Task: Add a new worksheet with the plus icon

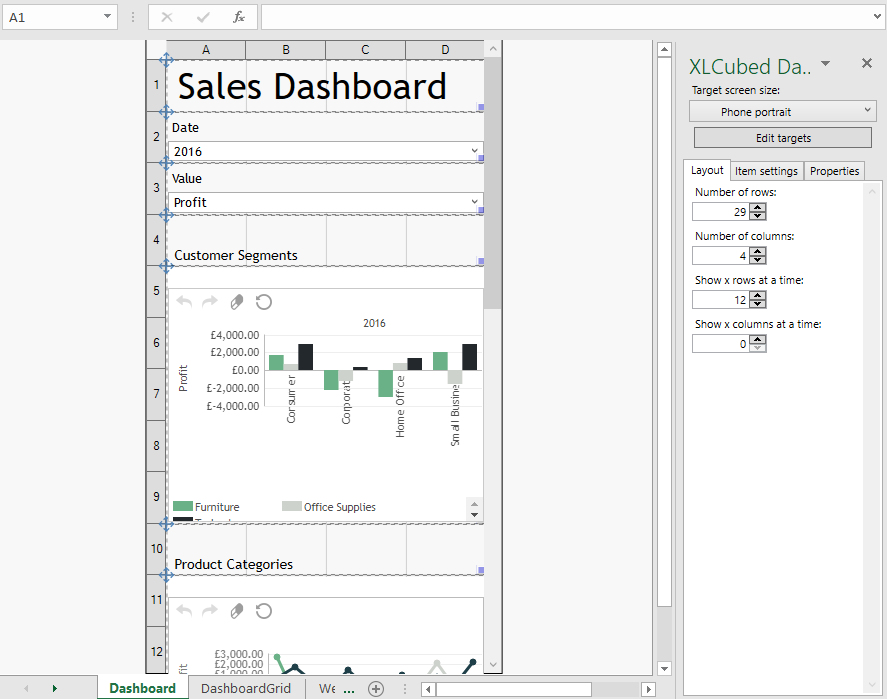Action: (x=376, y=688)
